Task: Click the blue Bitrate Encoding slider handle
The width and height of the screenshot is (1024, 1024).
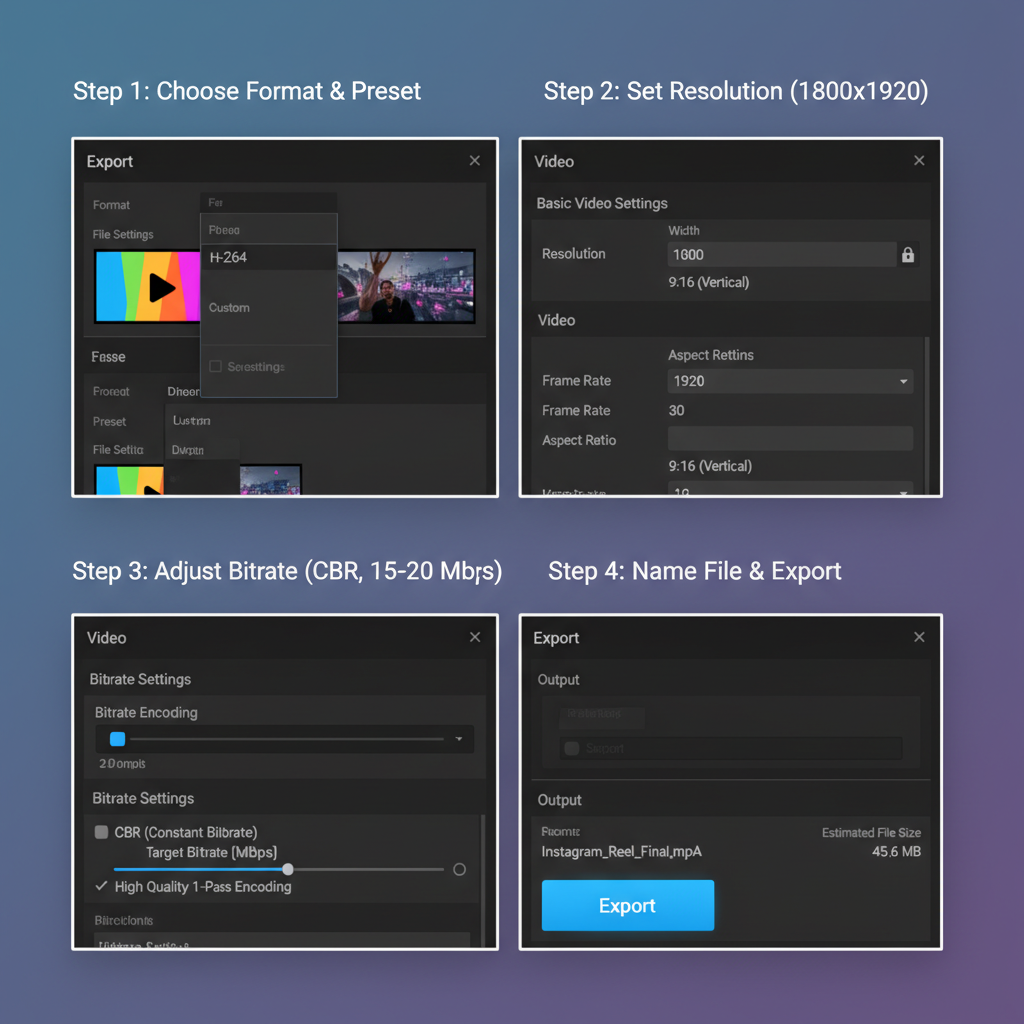Action: pyautogui.click(x=118, y=739)
